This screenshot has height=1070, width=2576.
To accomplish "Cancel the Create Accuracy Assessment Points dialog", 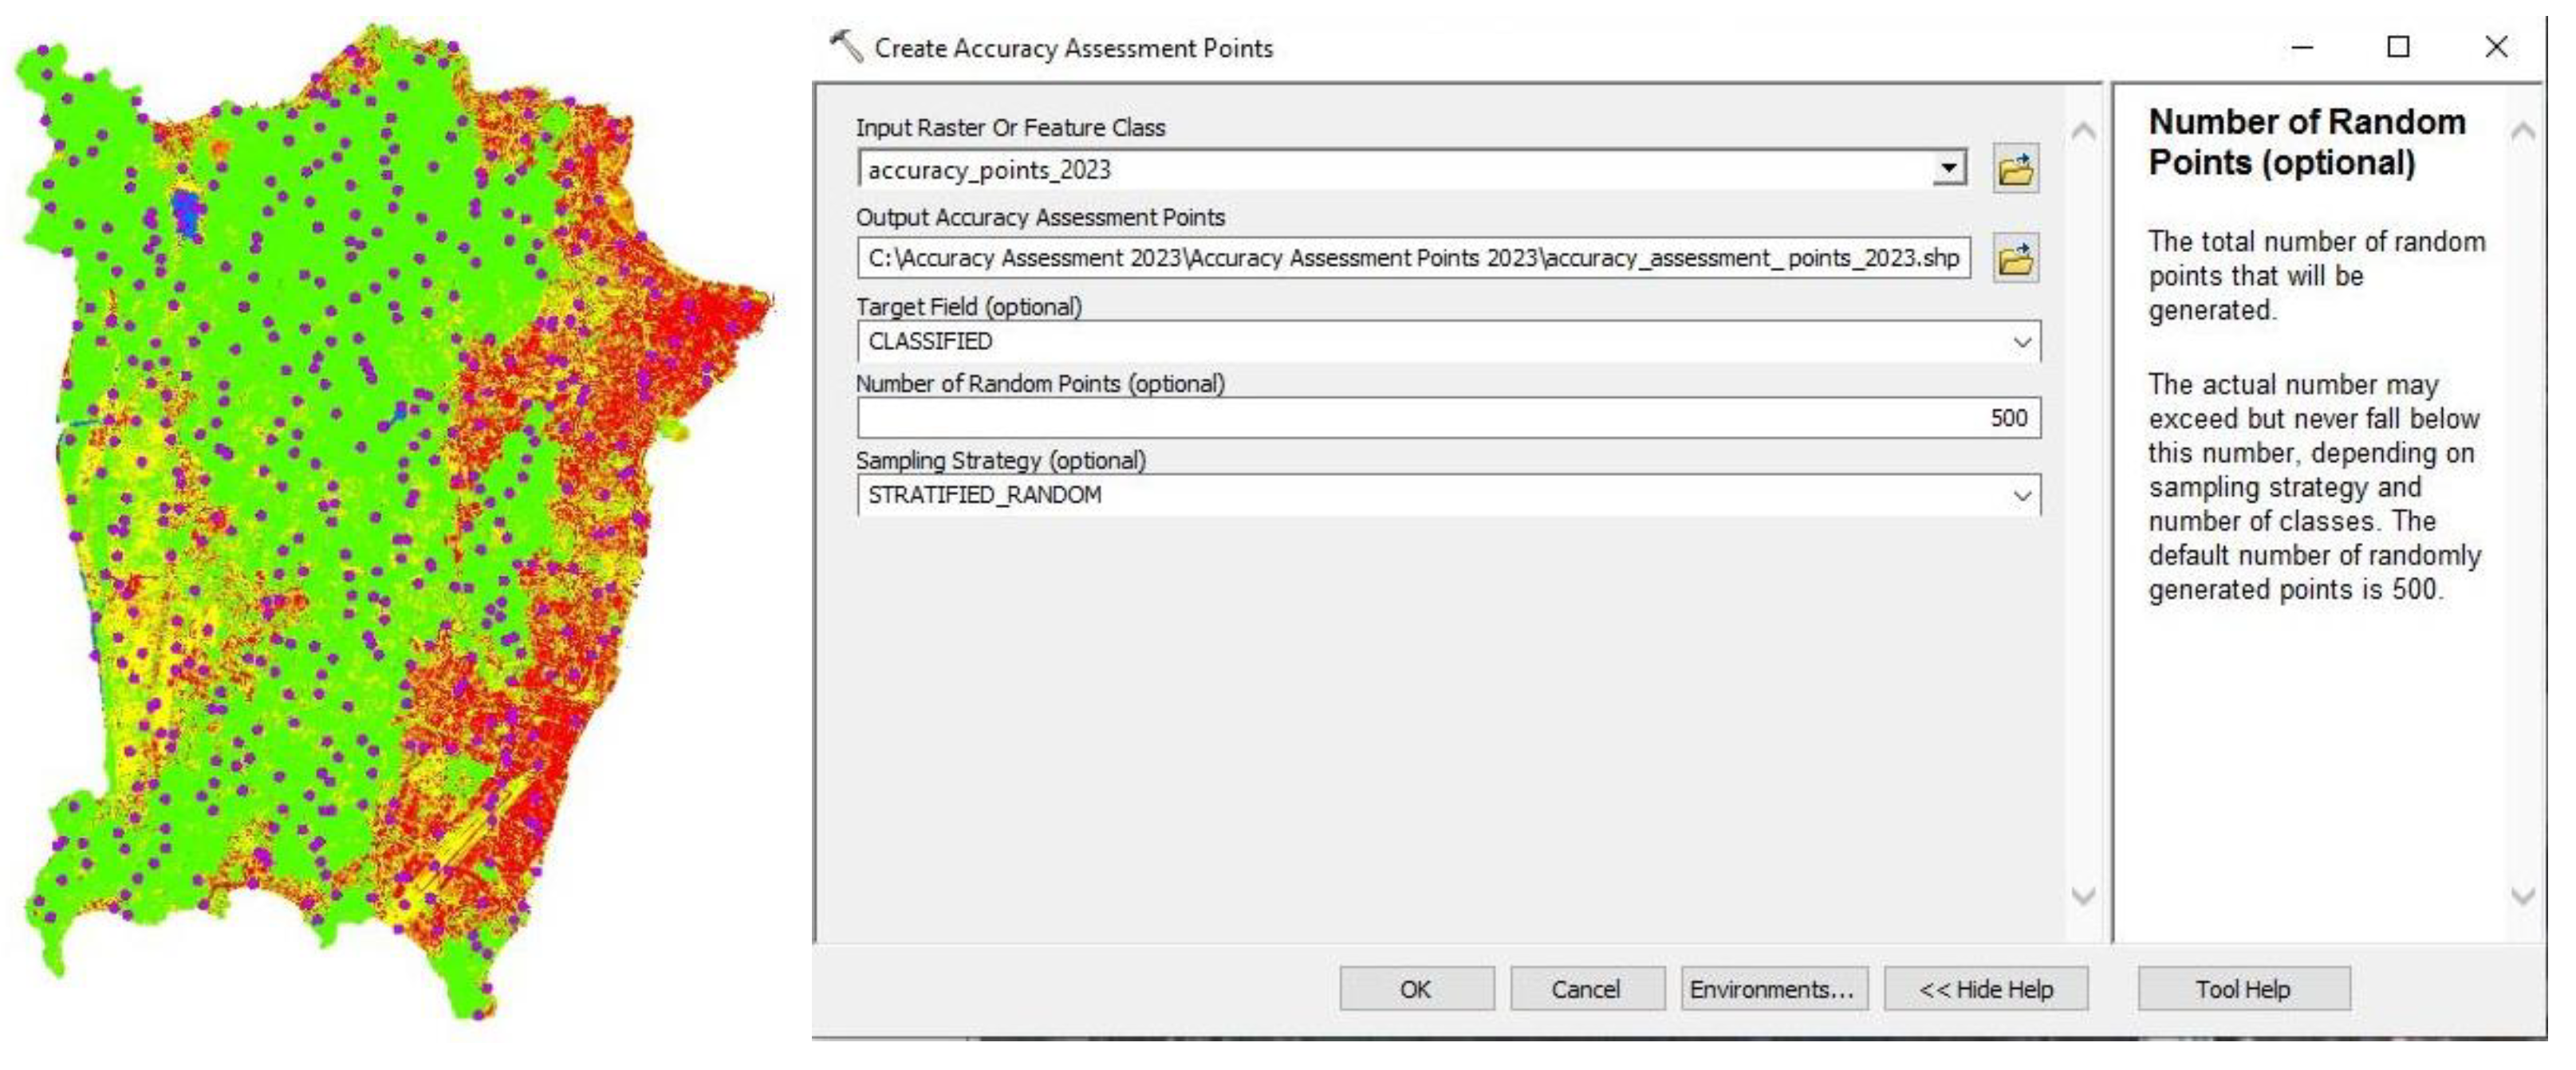I will click(x=1587, y=988).
